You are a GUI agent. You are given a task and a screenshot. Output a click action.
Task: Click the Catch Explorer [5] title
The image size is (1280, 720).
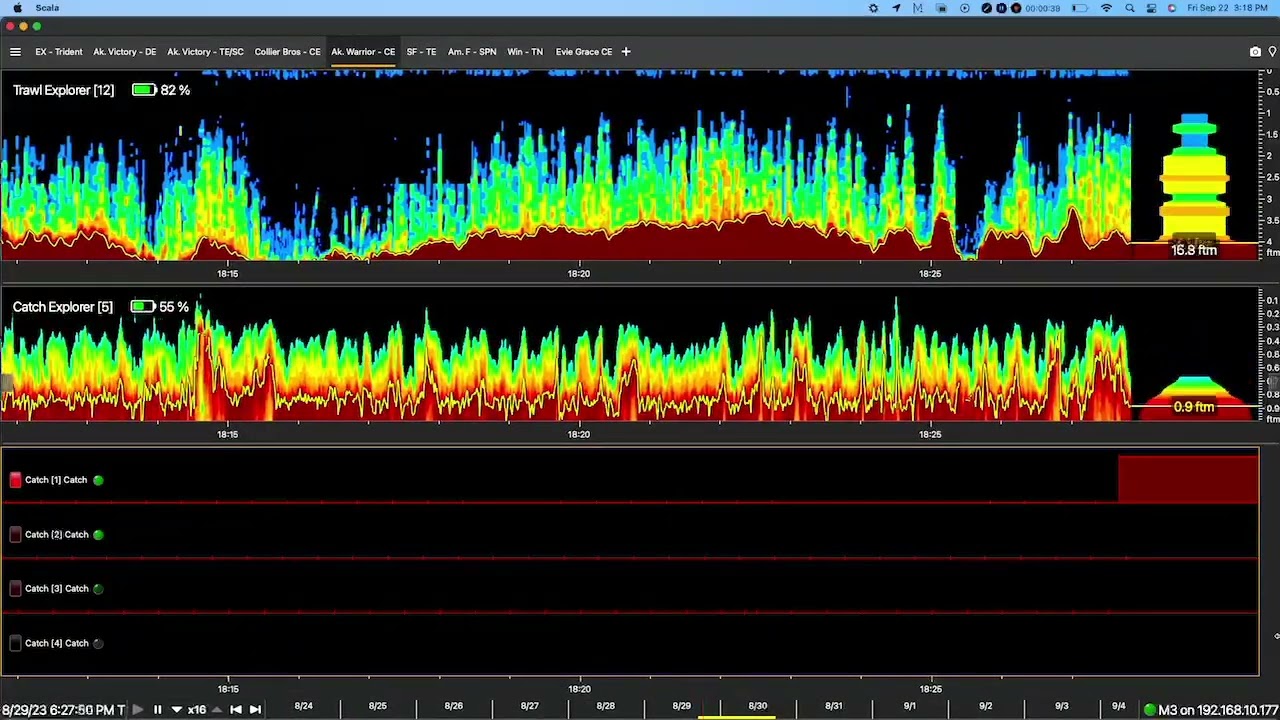(x=62, y=307)
